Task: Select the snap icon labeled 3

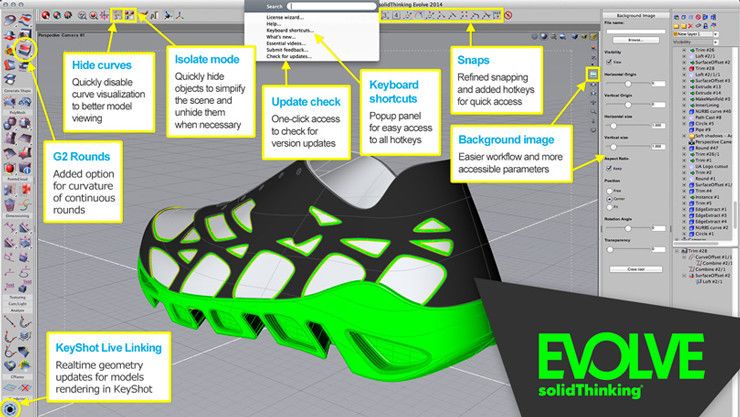Action: coord(386,16)
